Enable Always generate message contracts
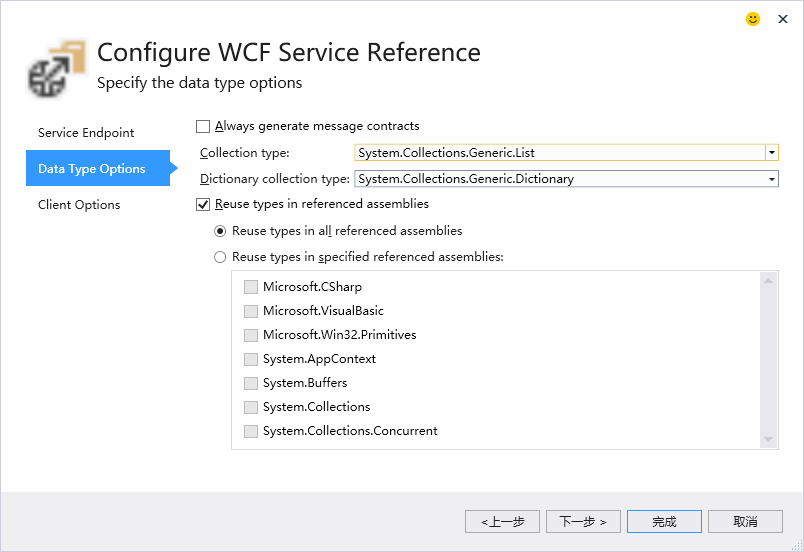Image resolution: width=804 pixels, height=552 pixels. coord(203,126)
